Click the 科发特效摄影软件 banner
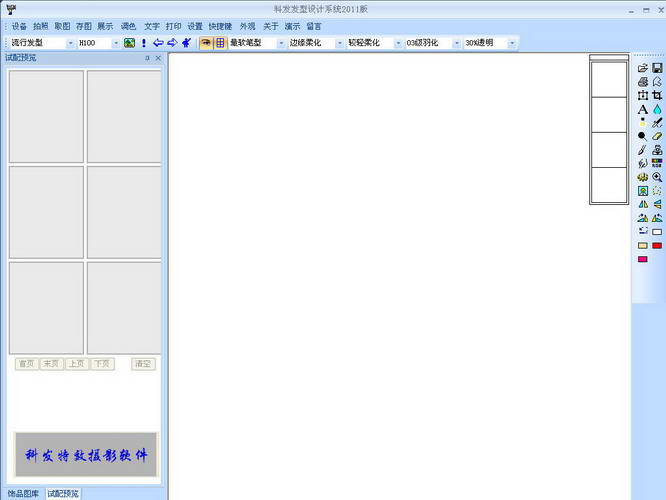Screen dimensions: 666x500 (86, 455)
